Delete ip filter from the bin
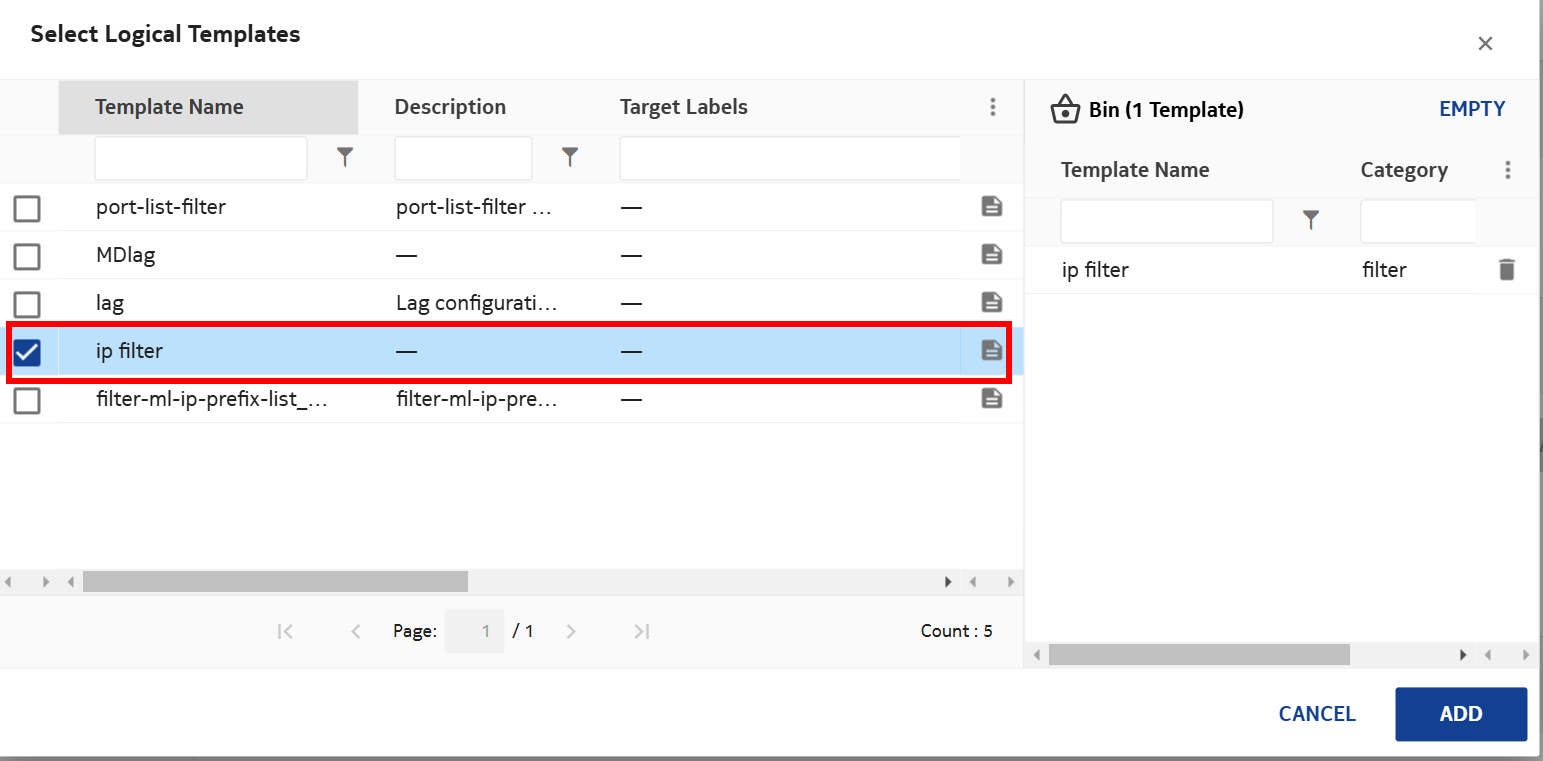1543x761 pixels. (x=1506, y=269)
